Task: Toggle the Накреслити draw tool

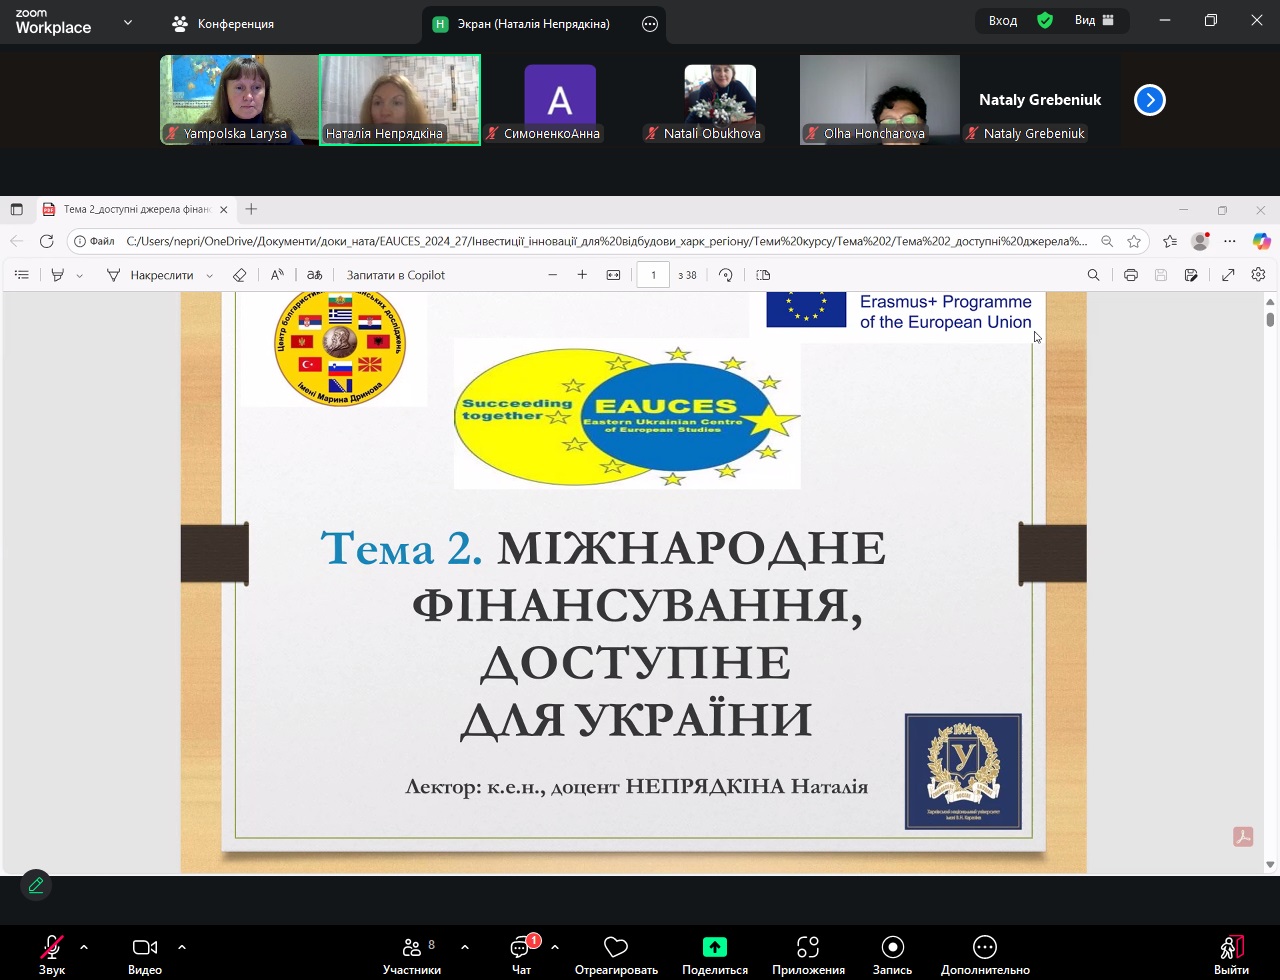Action: point(150,275)
